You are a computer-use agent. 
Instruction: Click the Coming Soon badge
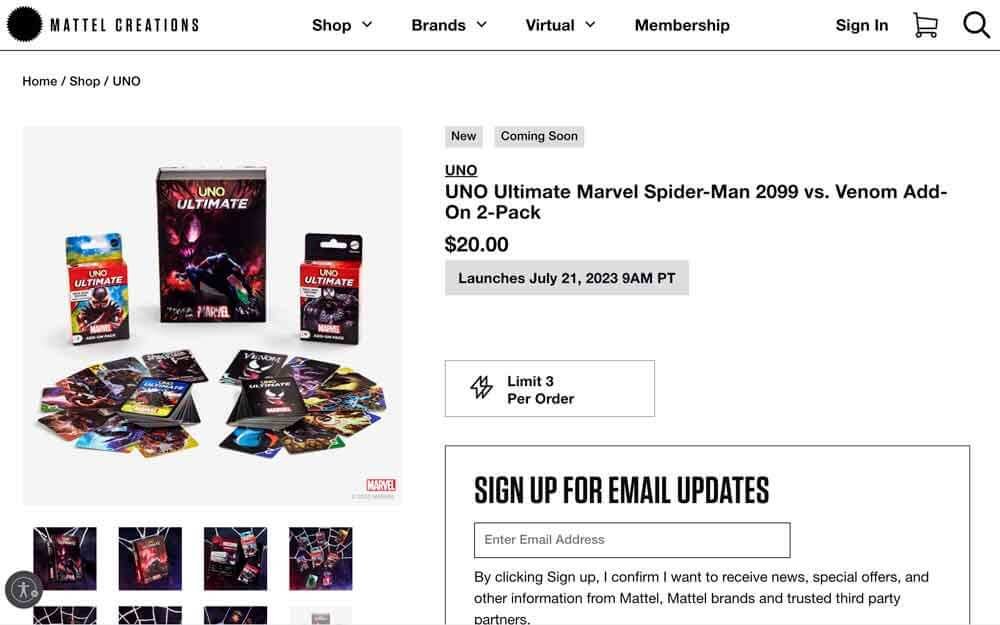pos(539,136)
